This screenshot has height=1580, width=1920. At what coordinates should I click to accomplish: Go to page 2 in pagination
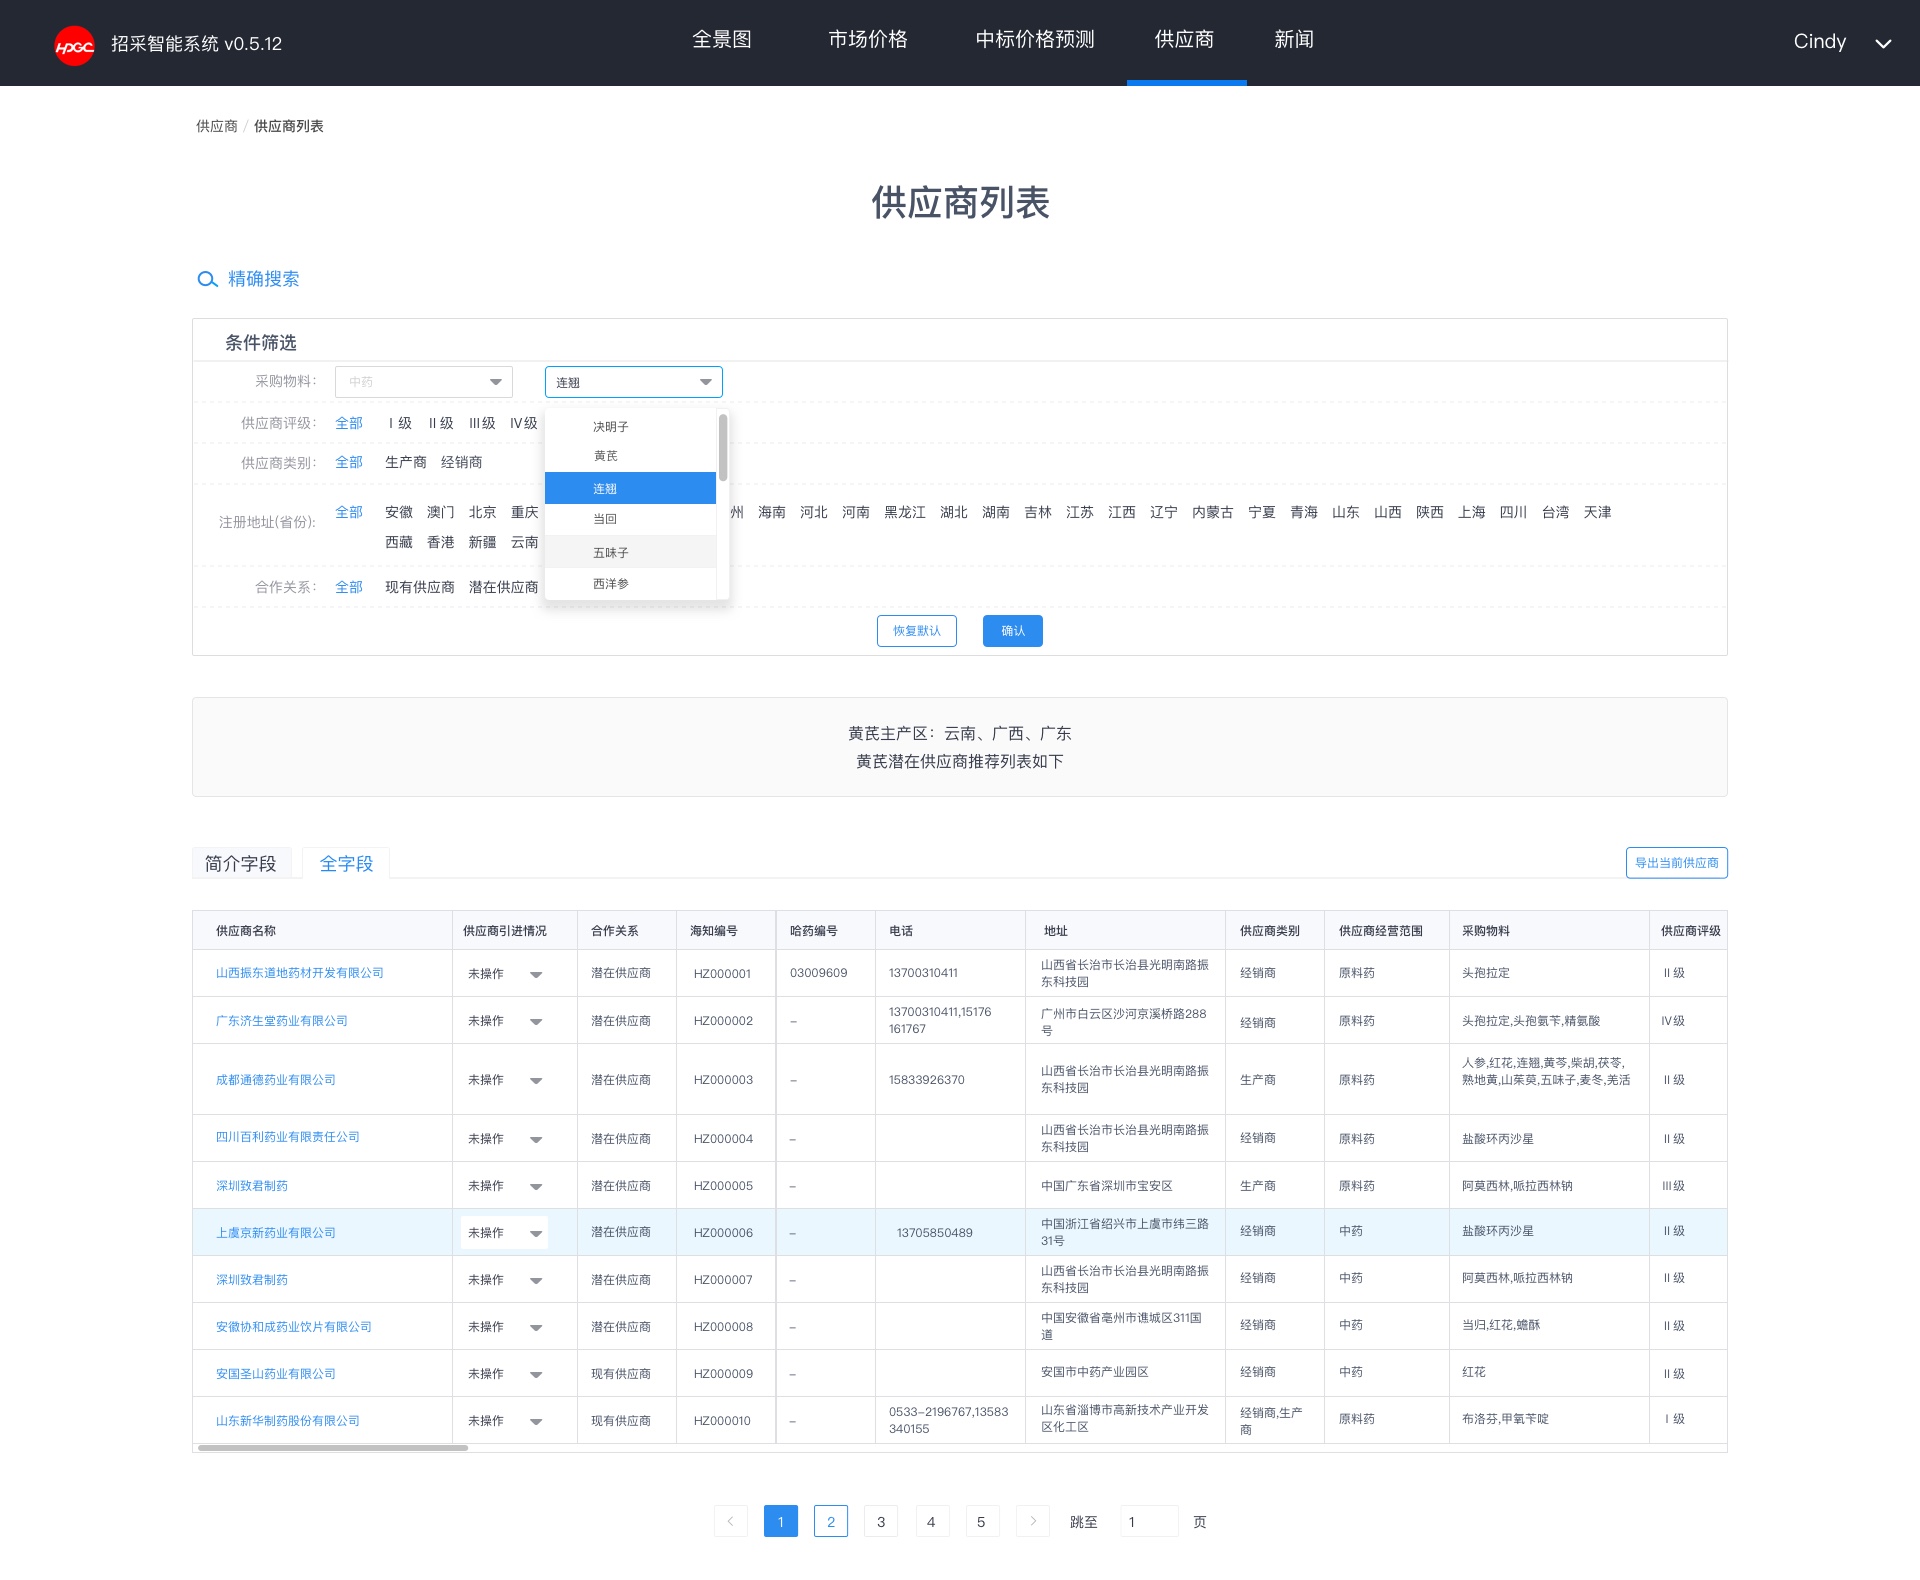pos(831,1521)
